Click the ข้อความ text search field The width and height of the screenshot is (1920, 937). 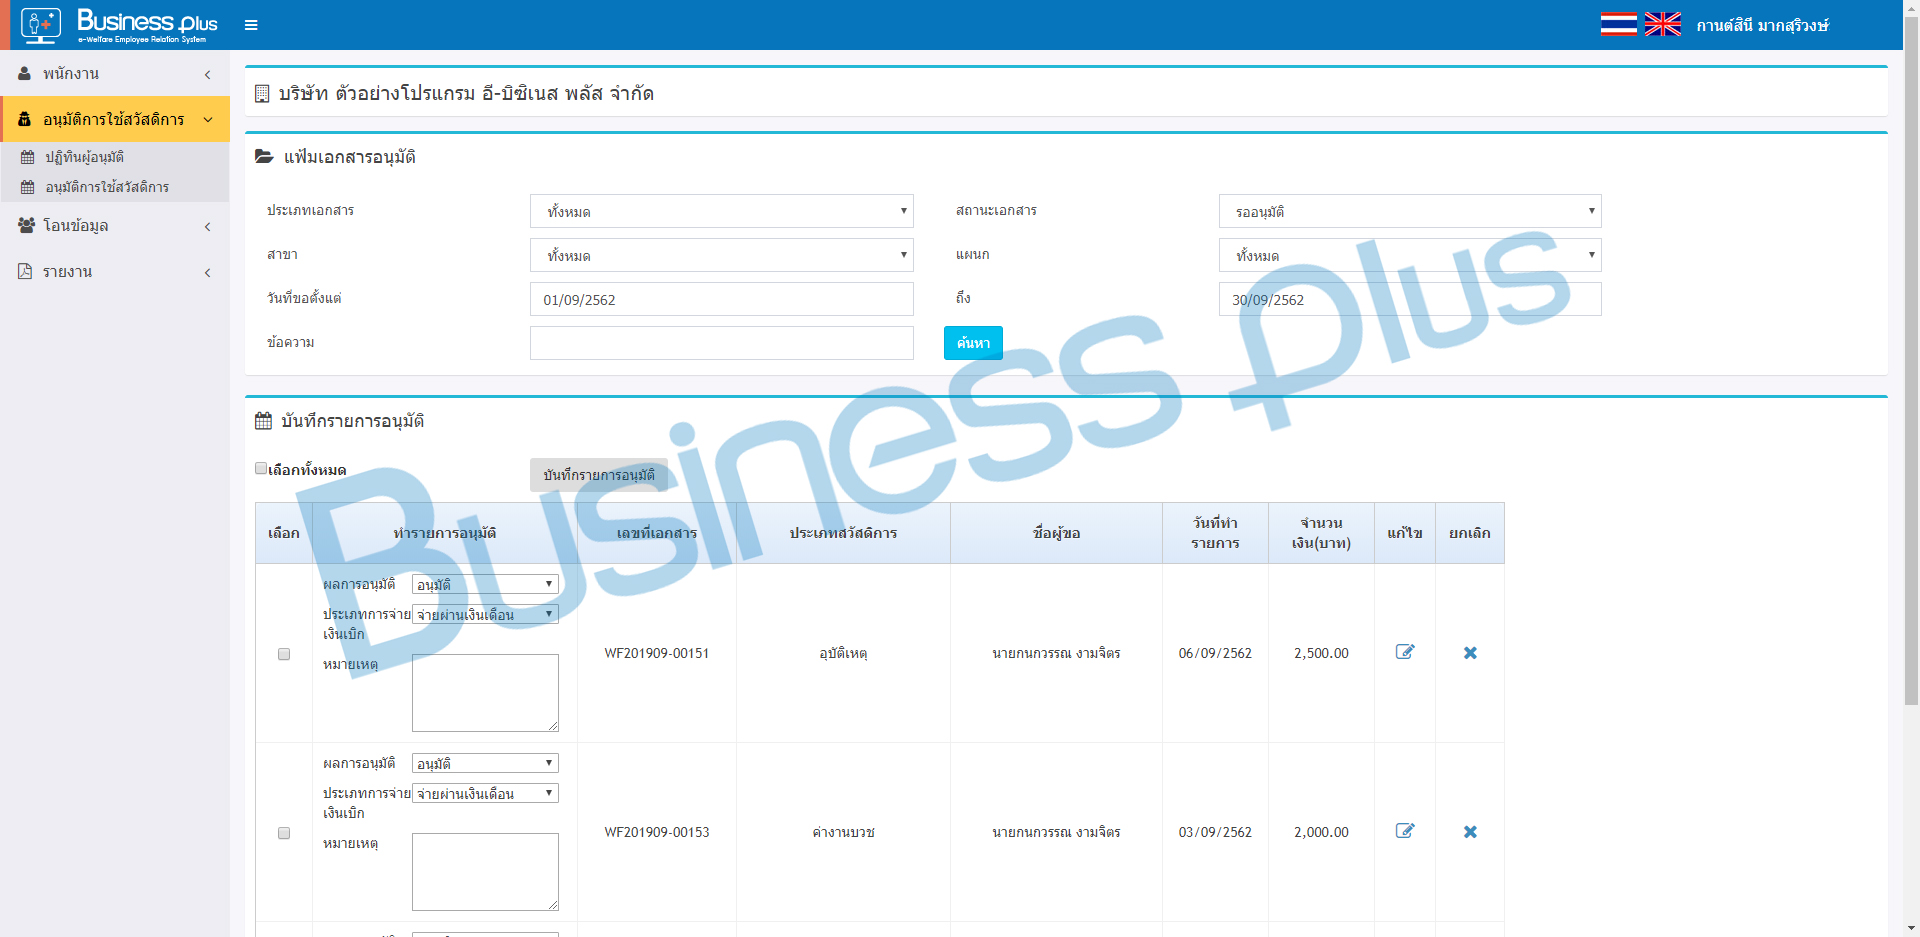click(721, 343)
